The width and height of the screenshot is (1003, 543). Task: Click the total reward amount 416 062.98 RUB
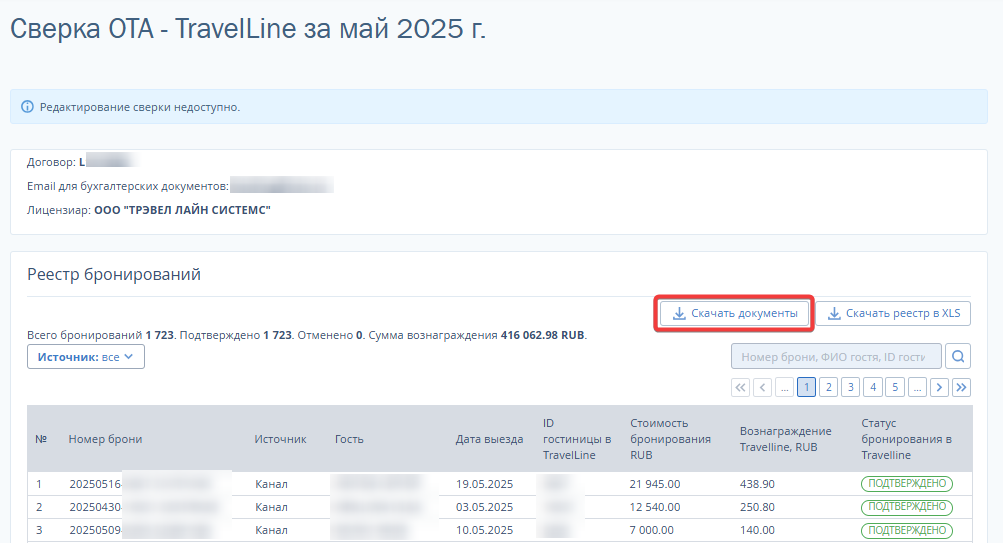(x=542, y=335)
